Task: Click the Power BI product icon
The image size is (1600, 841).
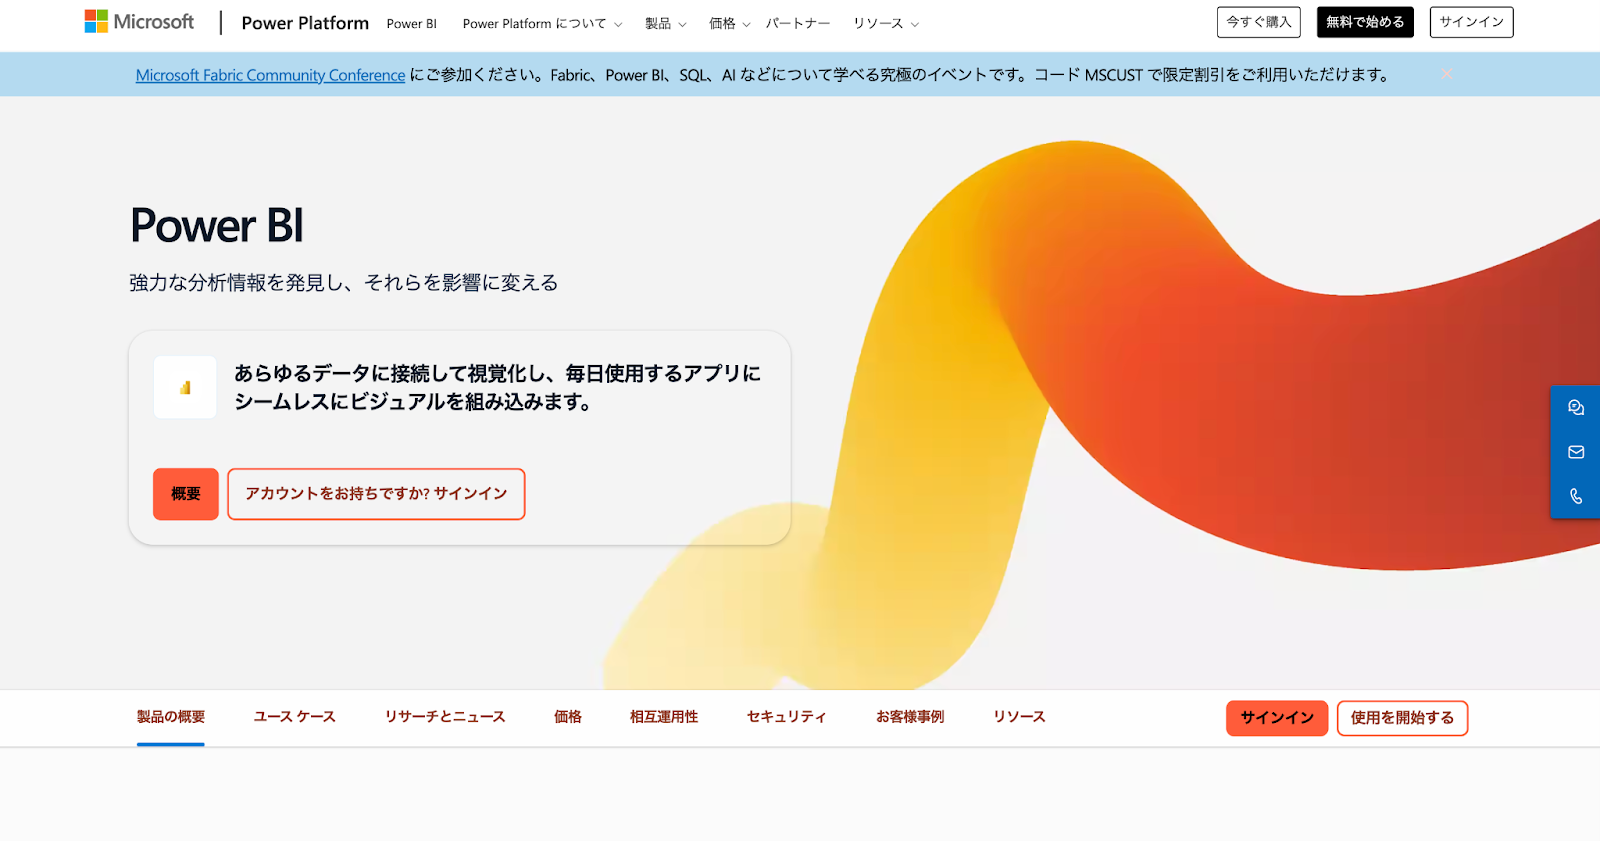Action: point(185,387)
